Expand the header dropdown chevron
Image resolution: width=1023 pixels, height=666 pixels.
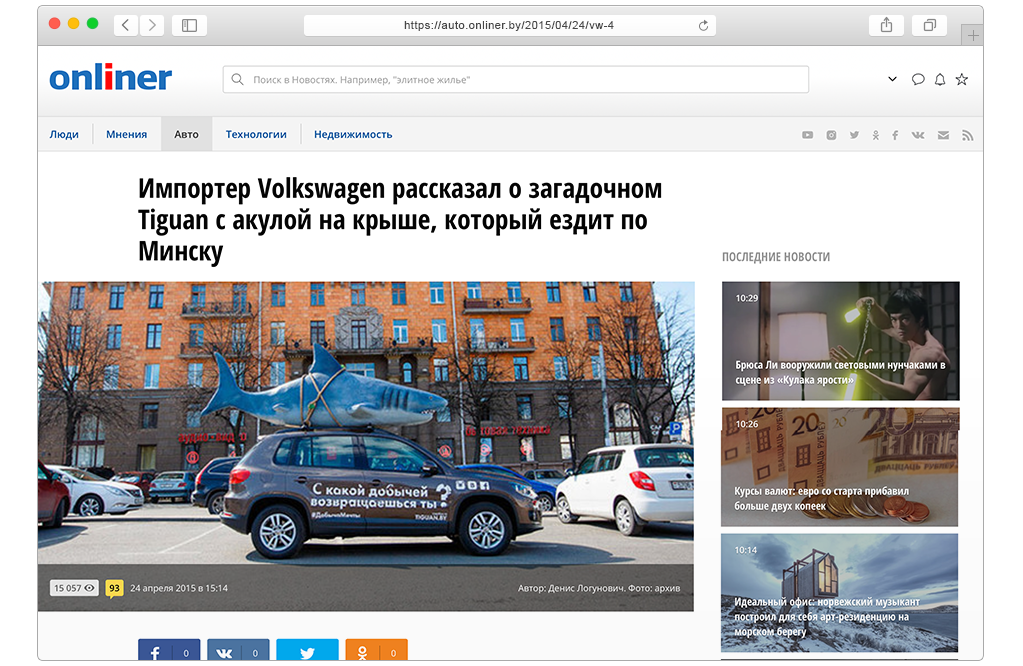[x=892, y=79]
